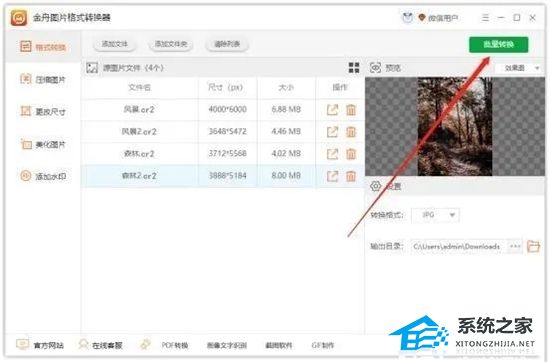Click the user avatar icon in title bar

tap(407, 18)
